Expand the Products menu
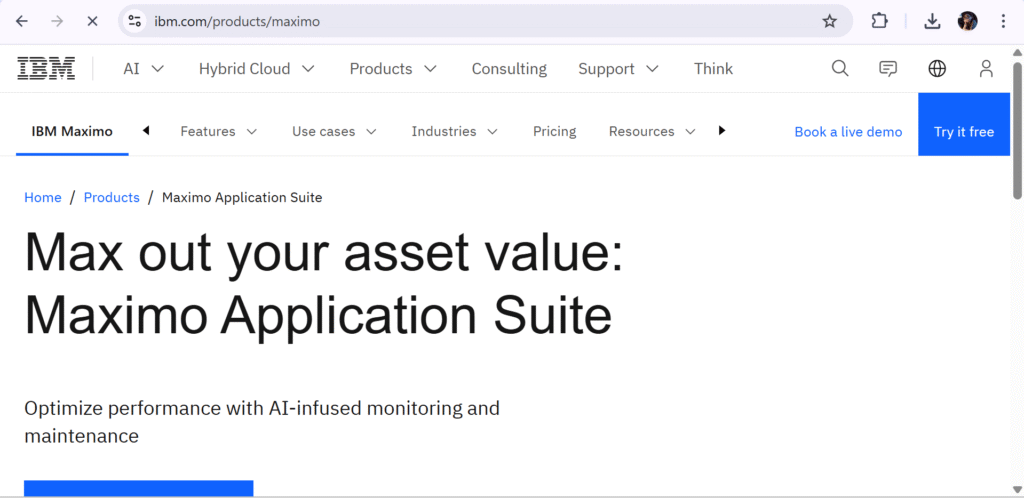Viewport: 1024px width, 498px height. (393, 69)
